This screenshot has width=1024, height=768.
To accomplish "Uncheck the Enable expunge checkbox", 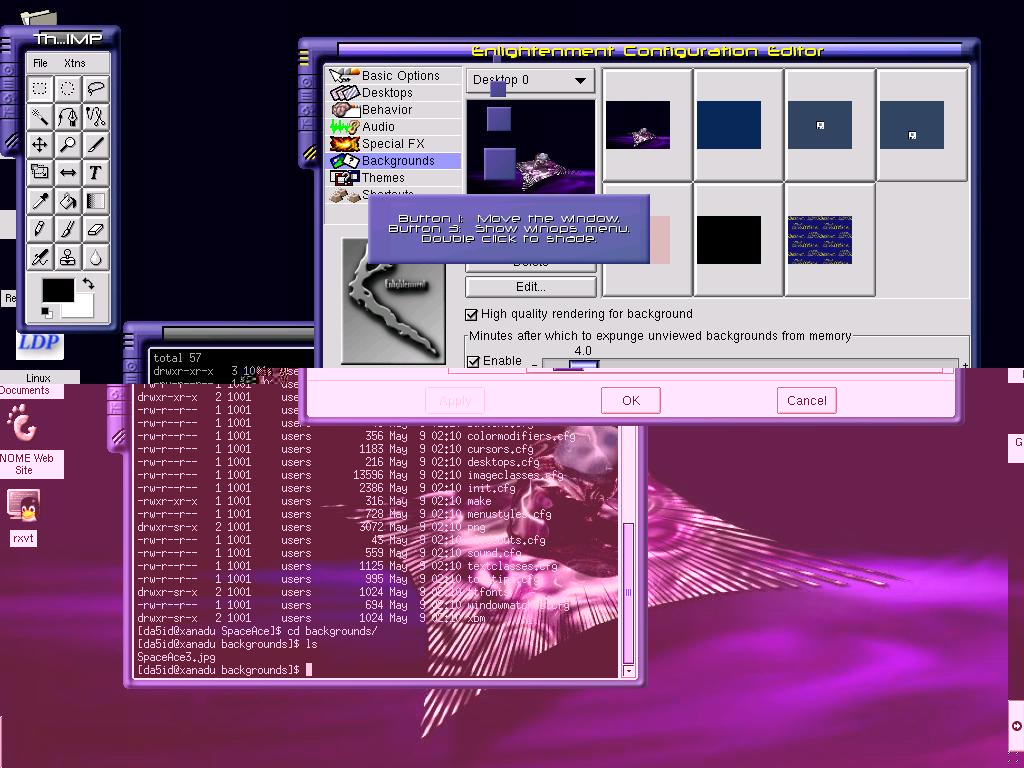I will [473, 361].
